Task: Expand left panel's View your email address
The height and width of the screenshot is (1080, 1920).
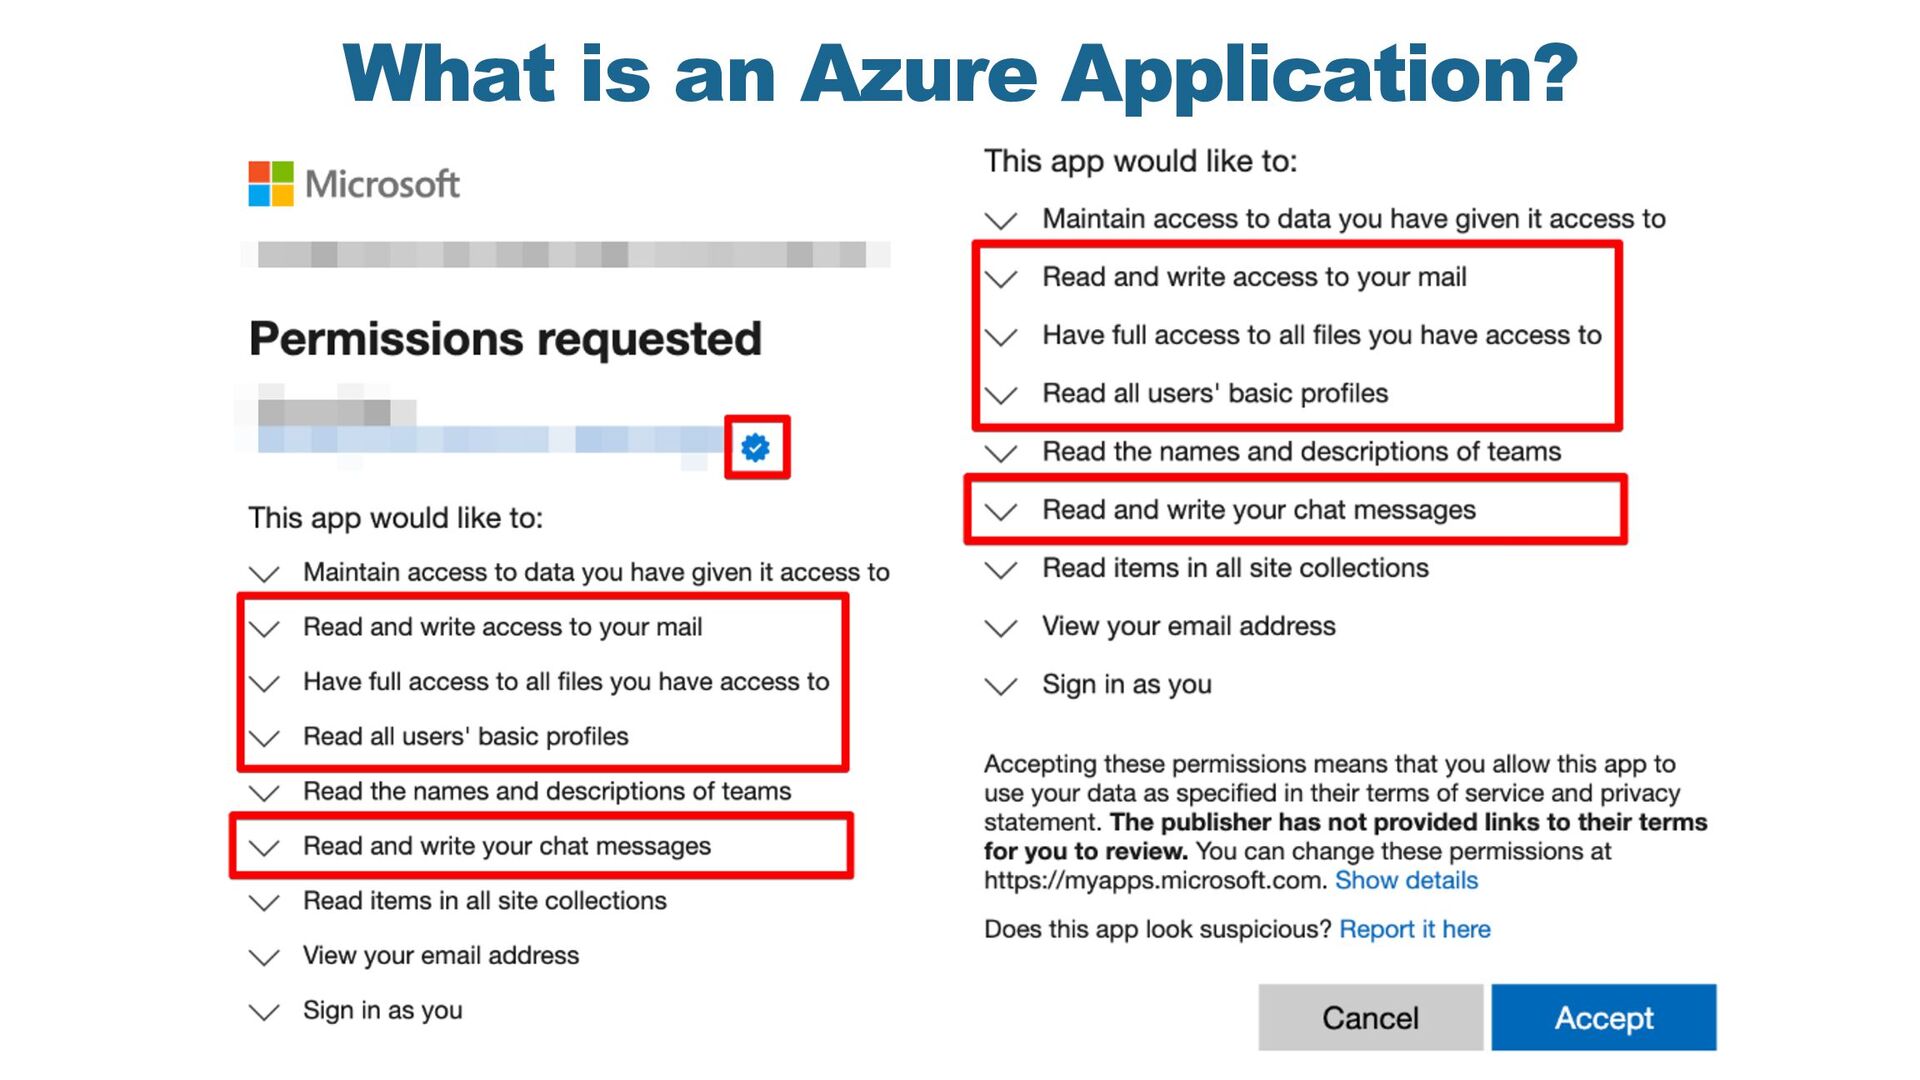Action: 265,957
